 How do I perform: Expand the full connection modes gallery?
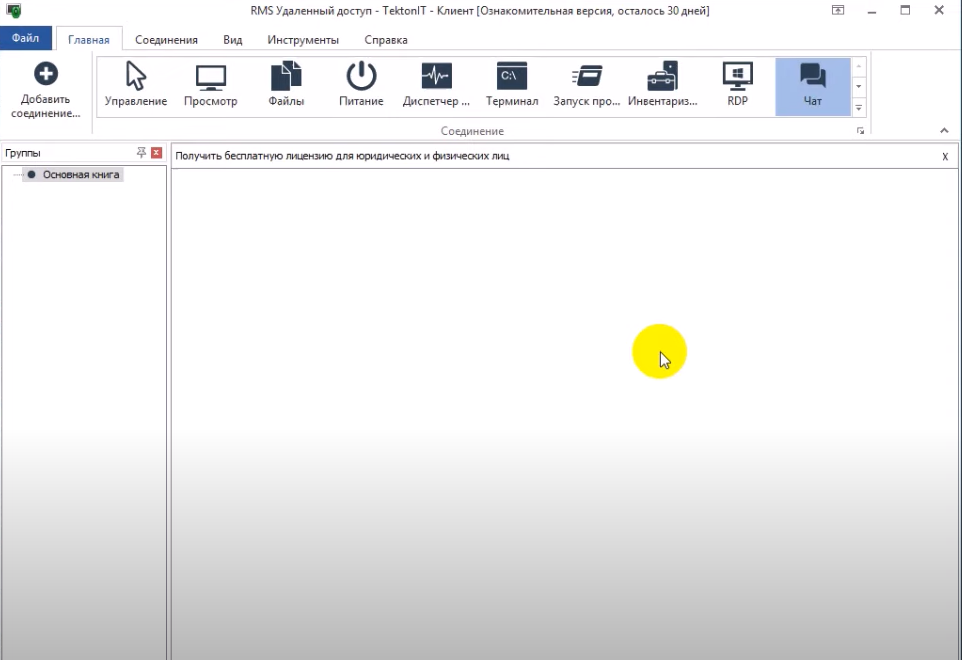(859, 107)
